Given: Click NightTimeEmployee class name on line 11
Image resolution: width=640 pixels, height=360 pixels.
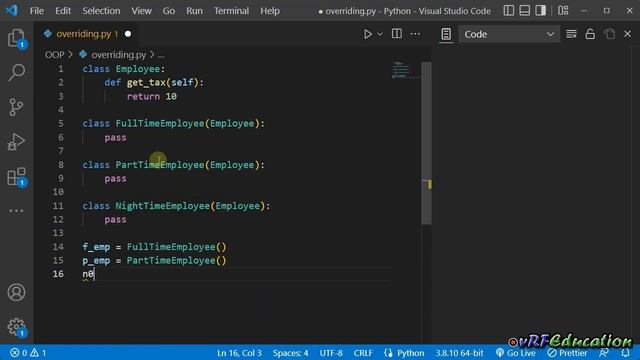Looking at the screenshot, I should coord(162,206).
